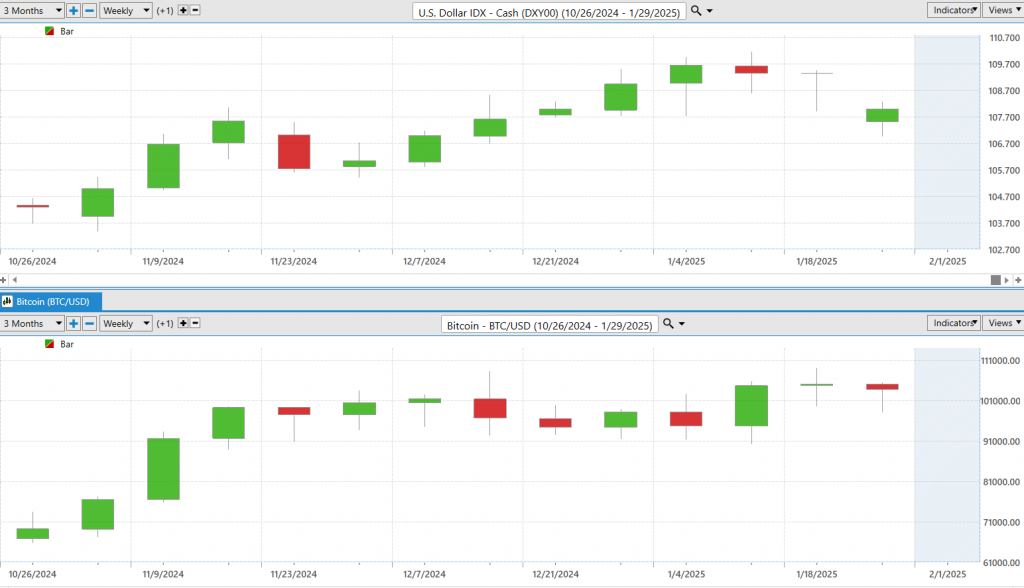This screenshot has width=1024, height=588.
Task: Click the small black plus button beside (+1) in top chart
Action: (183, 10)
